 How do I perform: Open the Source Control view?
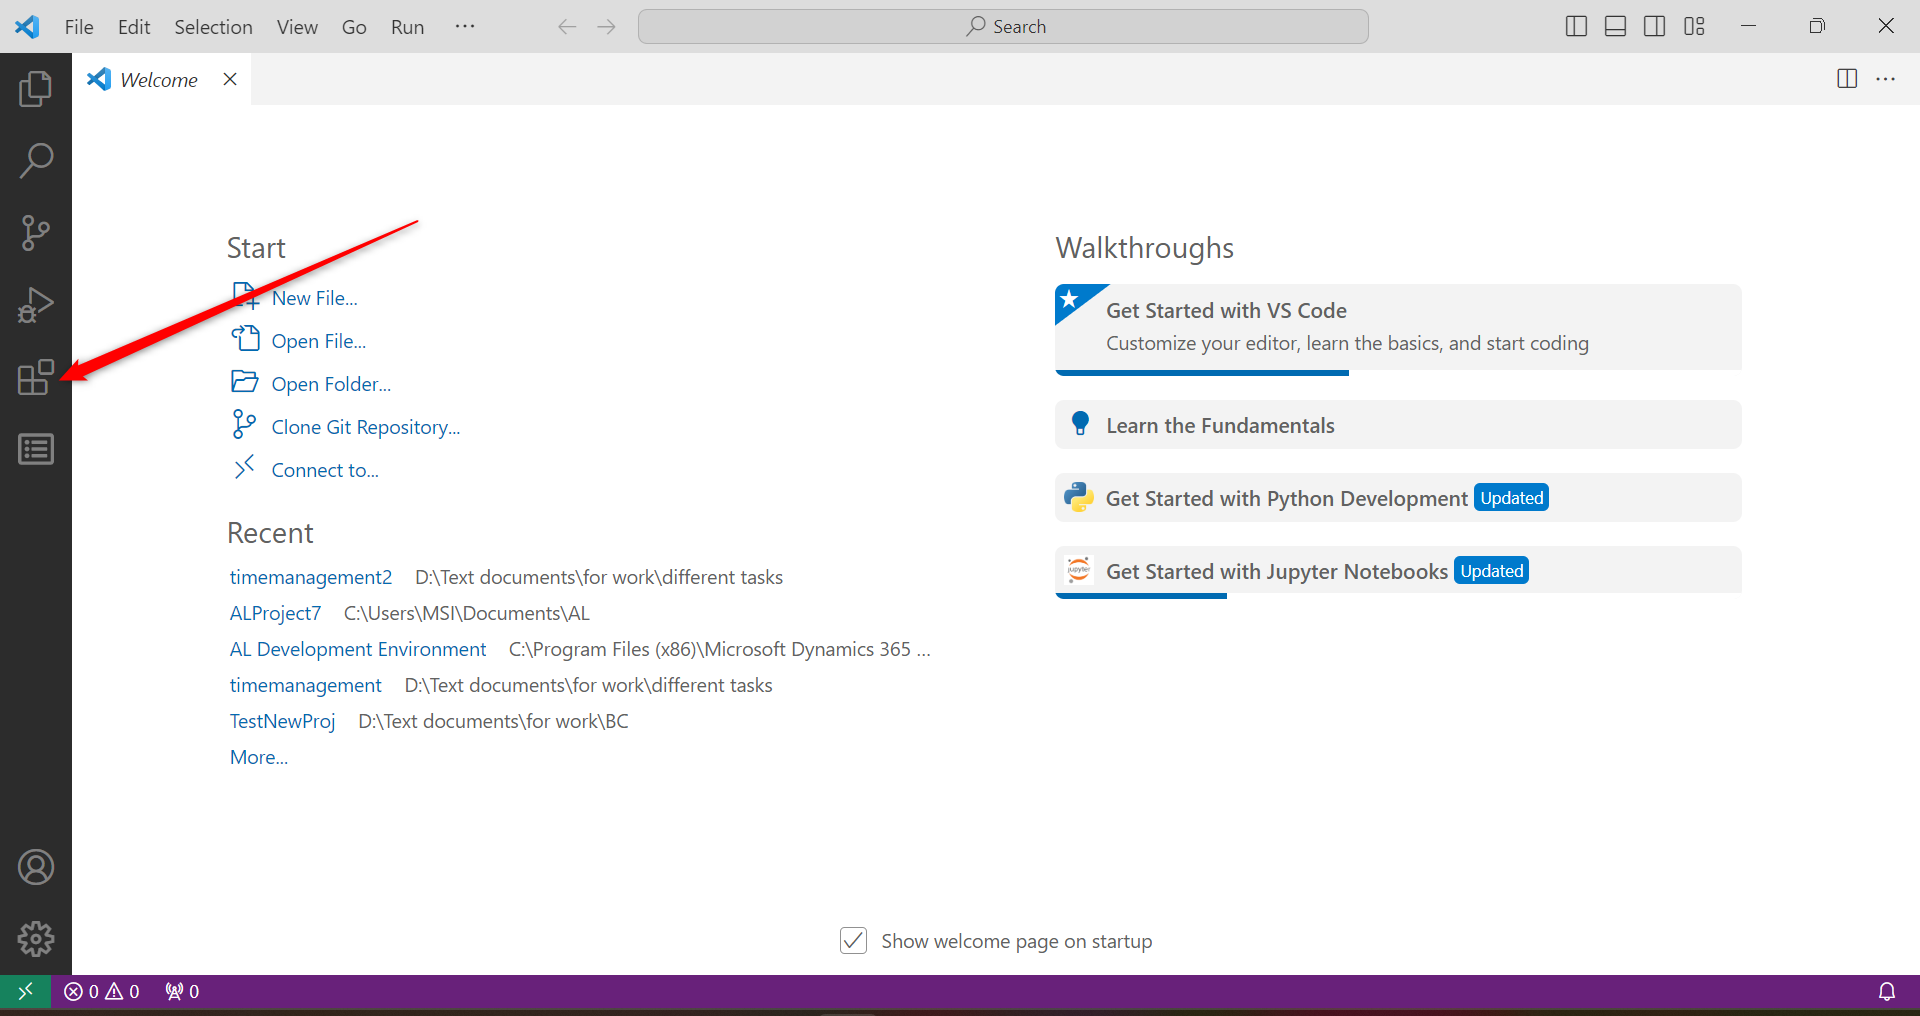pos(35,232)
